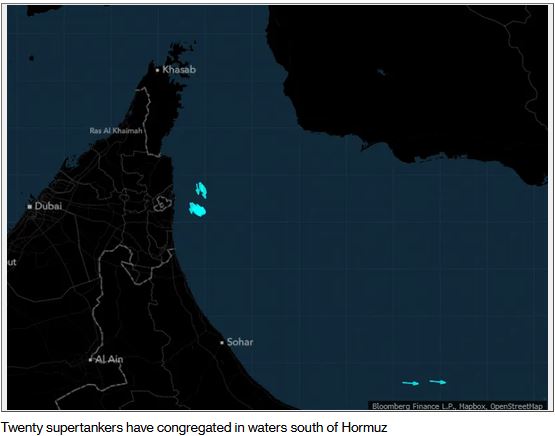Click the Sohar city dot marker
Image resolution: width=555 pixels, height=436 pixels.
(x=222, y=343)
